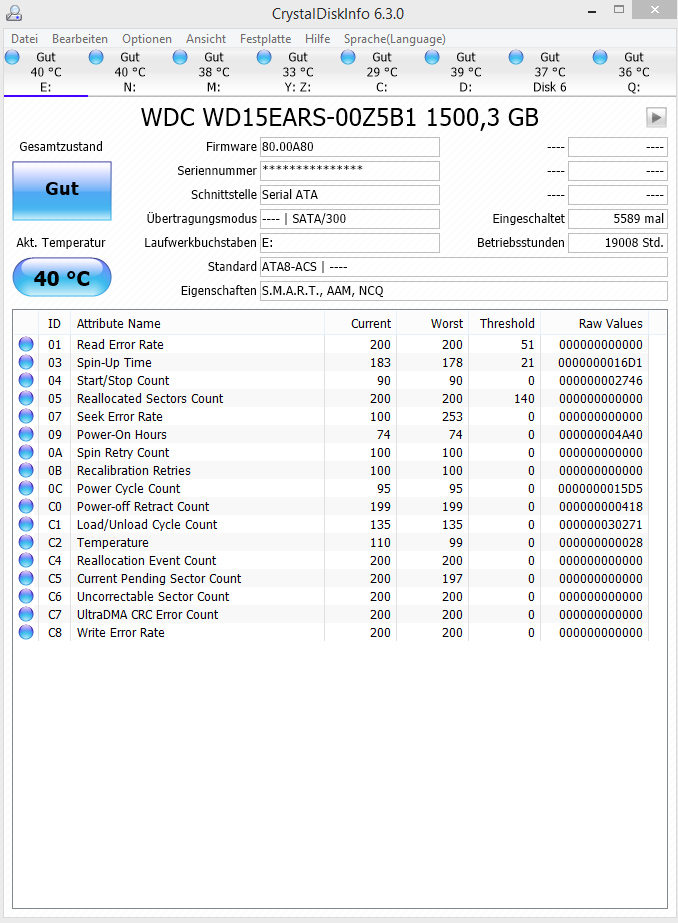Click the blue Gut health status button
The width and height of the screenshot is (678, 923).
tap(62, 191)
